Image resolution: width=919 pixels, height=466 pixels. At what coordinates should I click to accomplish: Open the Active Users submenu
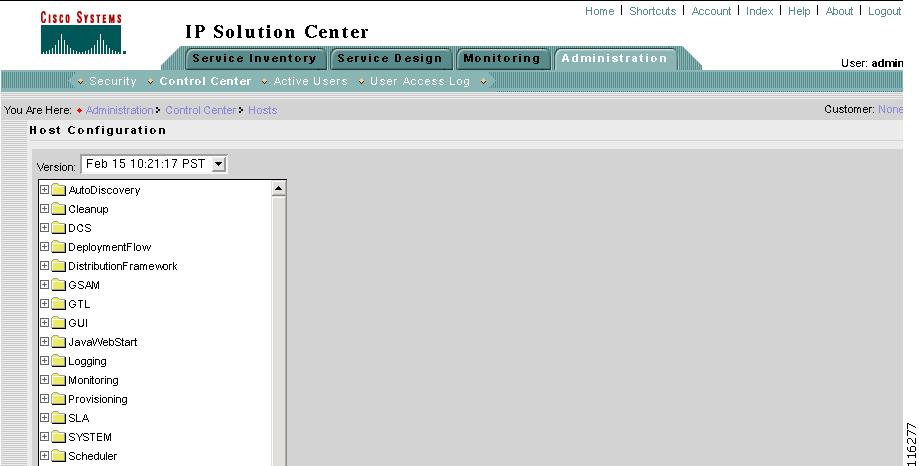[310, 81]
